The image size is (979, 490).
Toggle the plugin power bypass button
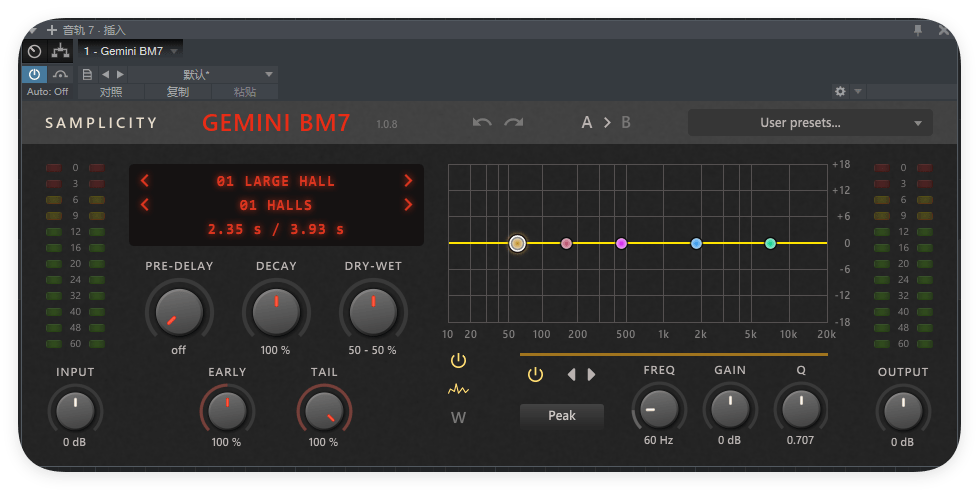tap(34, 74)
